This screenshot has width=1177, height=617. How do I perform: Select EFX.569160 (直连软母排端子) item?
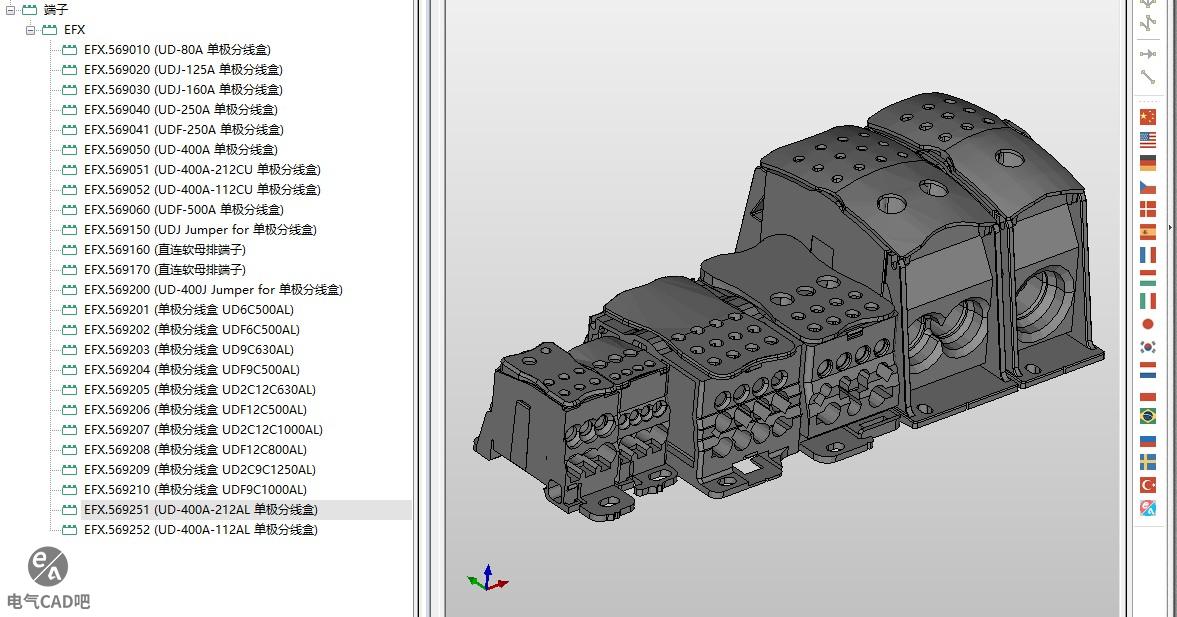[x=164, y=250]
